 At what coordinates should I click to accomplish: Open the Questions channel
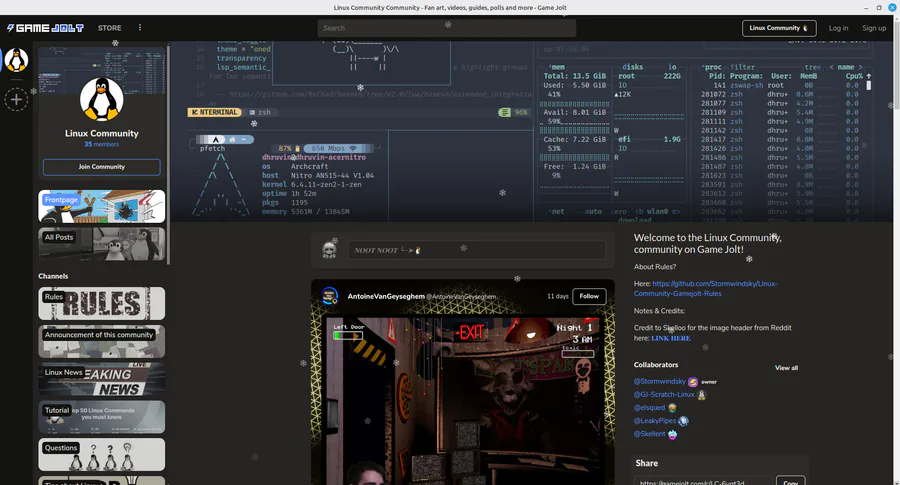point(102,455)
